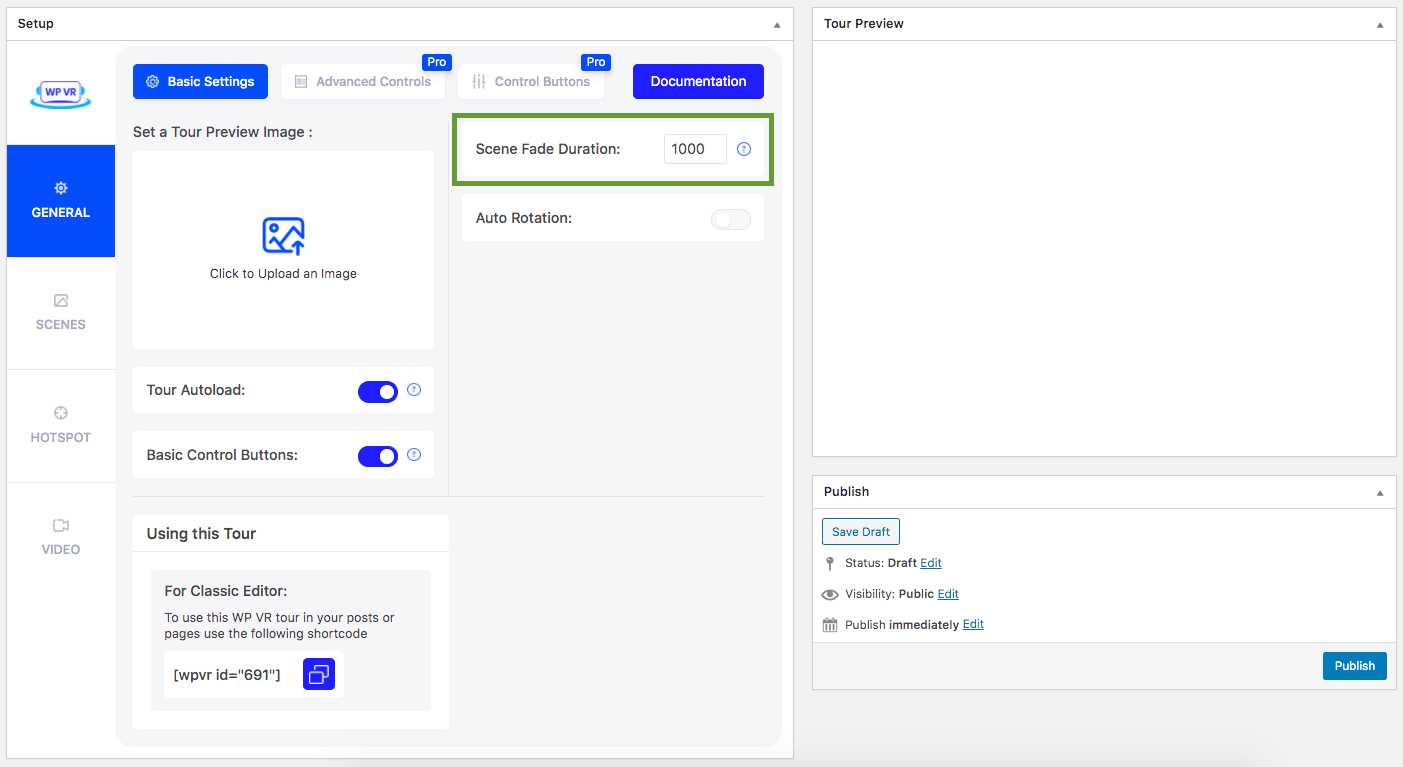Open the Control Buttons tab

(531, 82)
